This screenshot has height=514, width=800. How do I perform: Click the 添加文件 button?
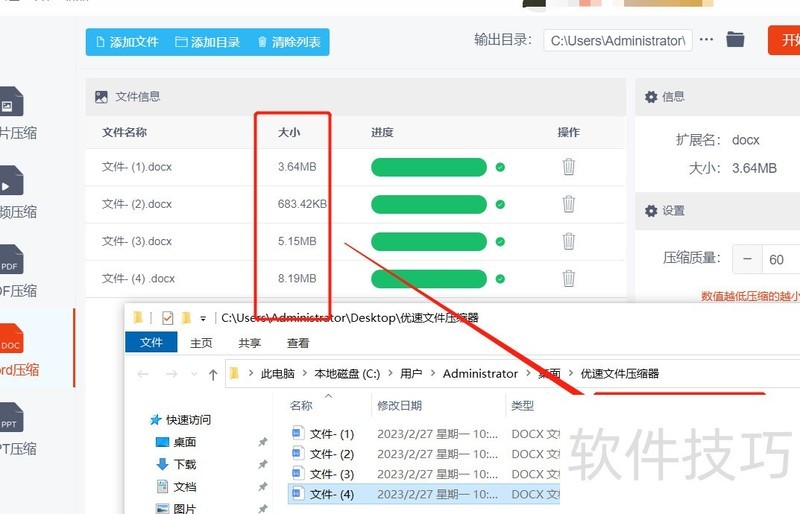(x=126, y=42)
